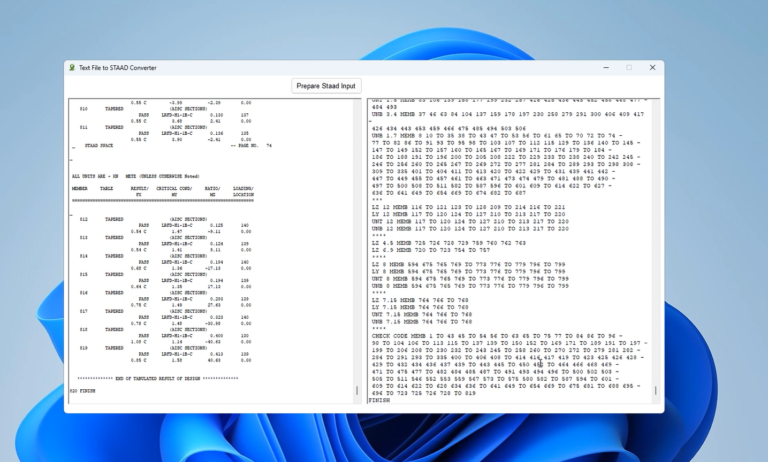Click the 'ALL UNITS ARE - KN METE' line
This screenshot has height=462, width=768.
click(x=136, y=176)
